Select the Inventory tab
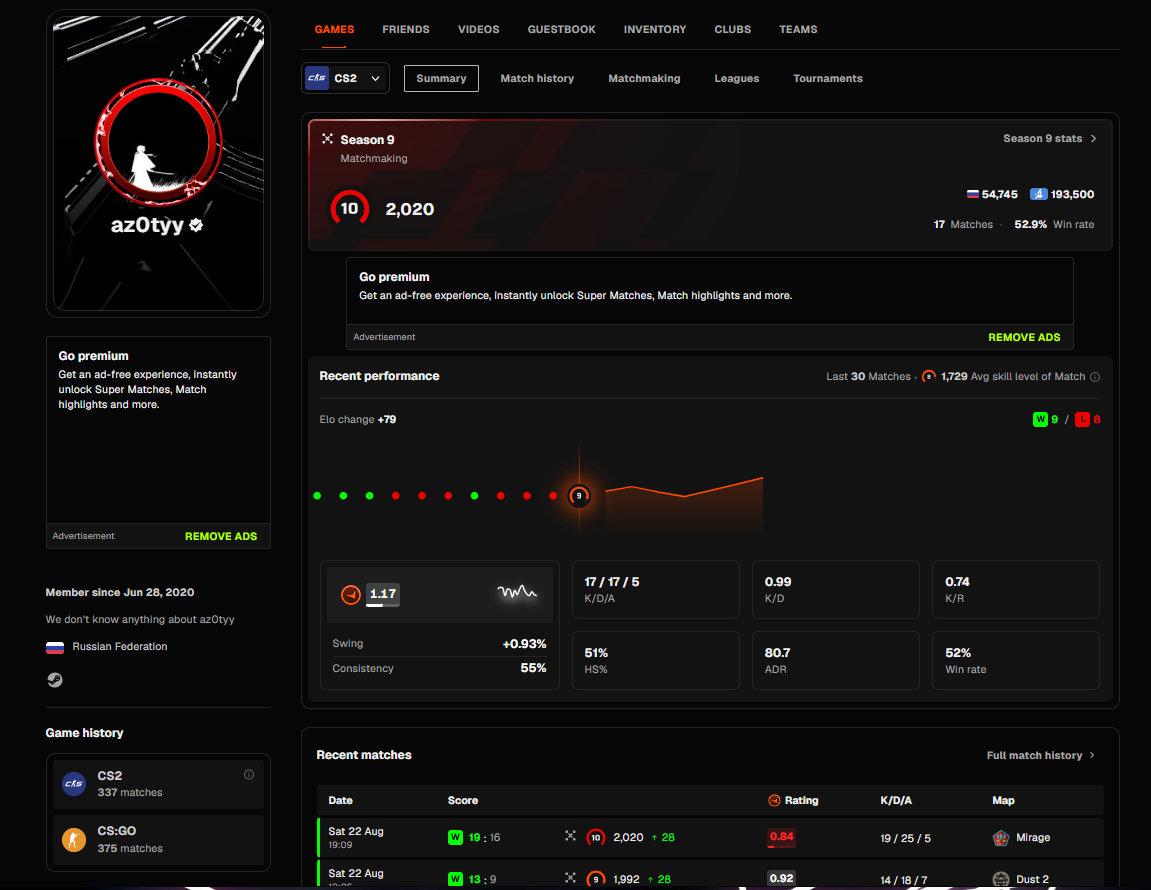1151x890 pixels. pyautogui.click(x=655, y=29)
